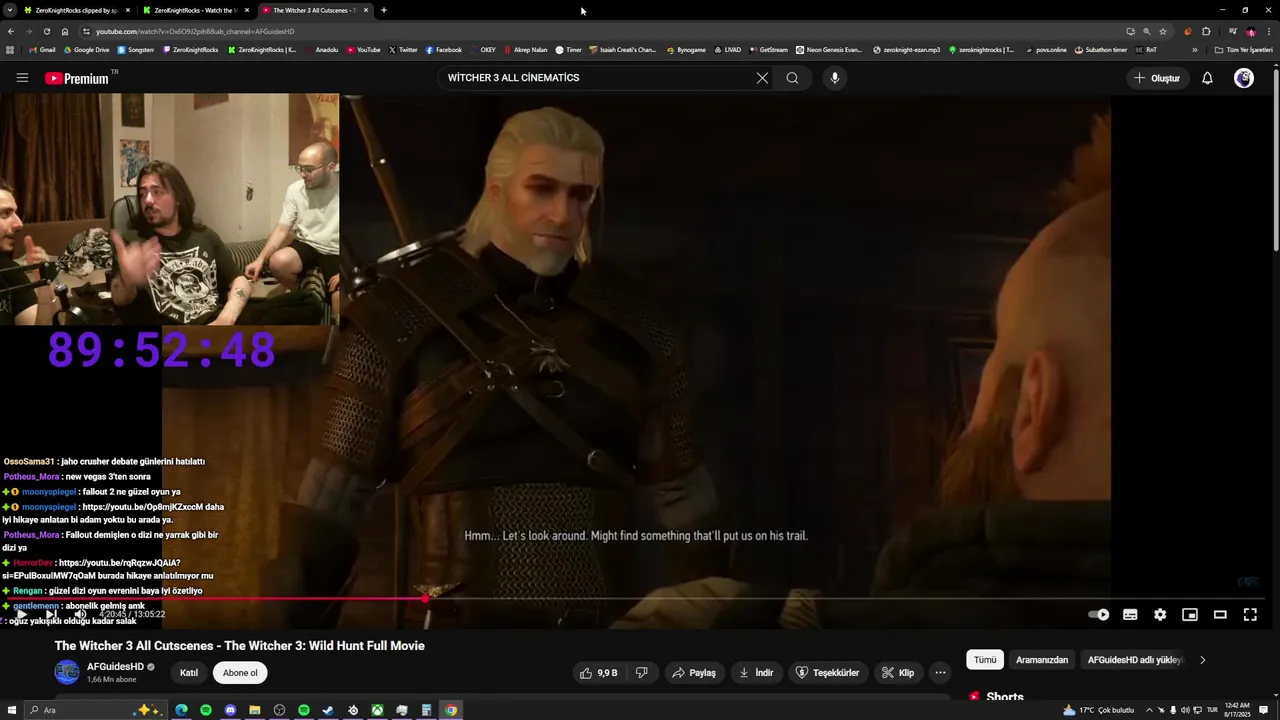Open the Tüm Yer İşaretleri bookmarks folder
This screenshot has width=1280, height=720.
(x=1243, y=49)
